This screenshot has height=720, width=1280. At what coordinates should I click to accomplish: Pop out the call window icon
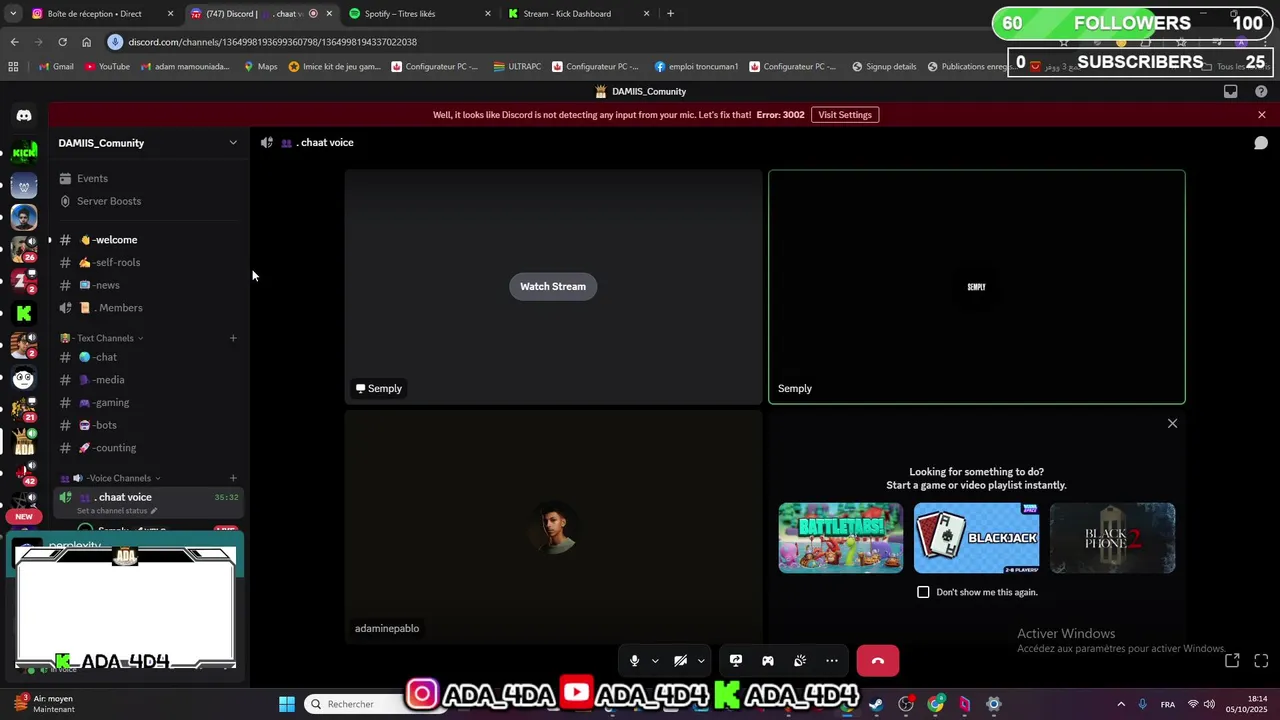click(x=1232, y=660)
